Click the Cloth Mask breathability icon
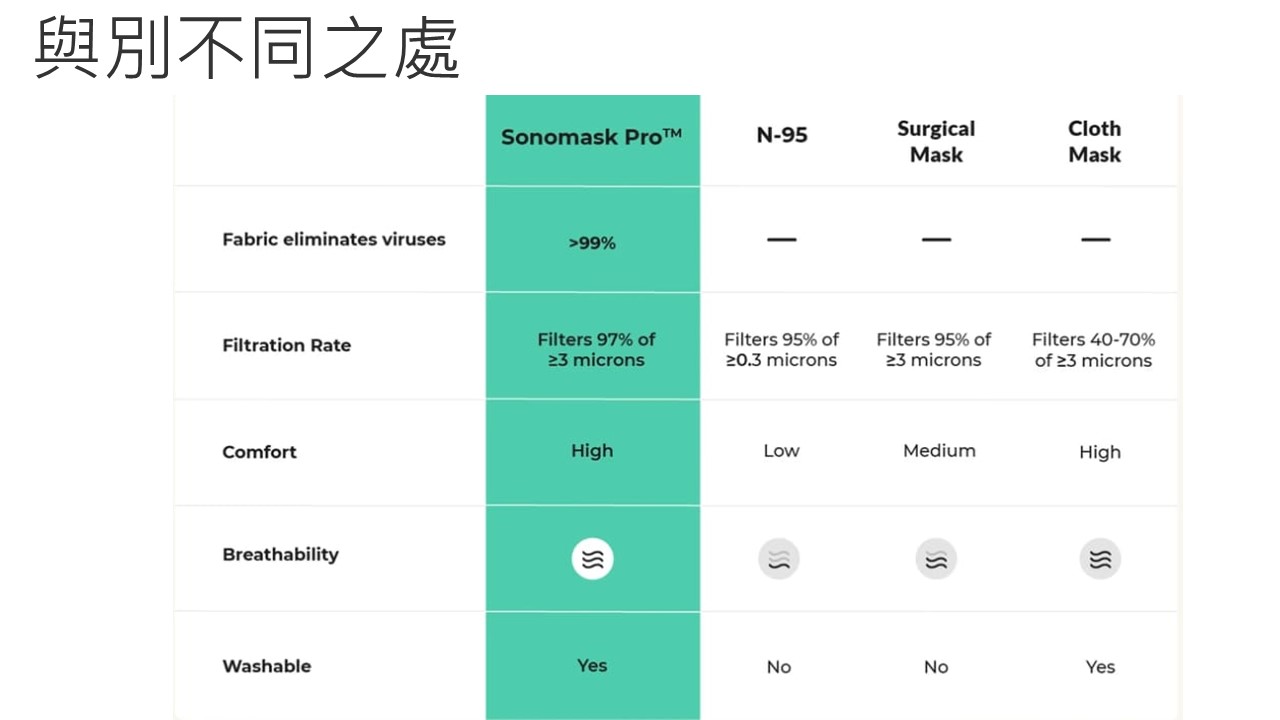This screenshot has height=720, width=1280. [1100, 559]
